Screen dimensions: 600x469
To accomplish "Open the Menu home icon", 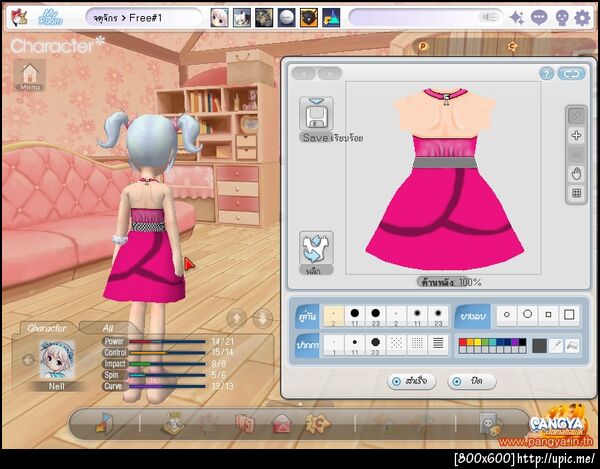I will [30, 75].
